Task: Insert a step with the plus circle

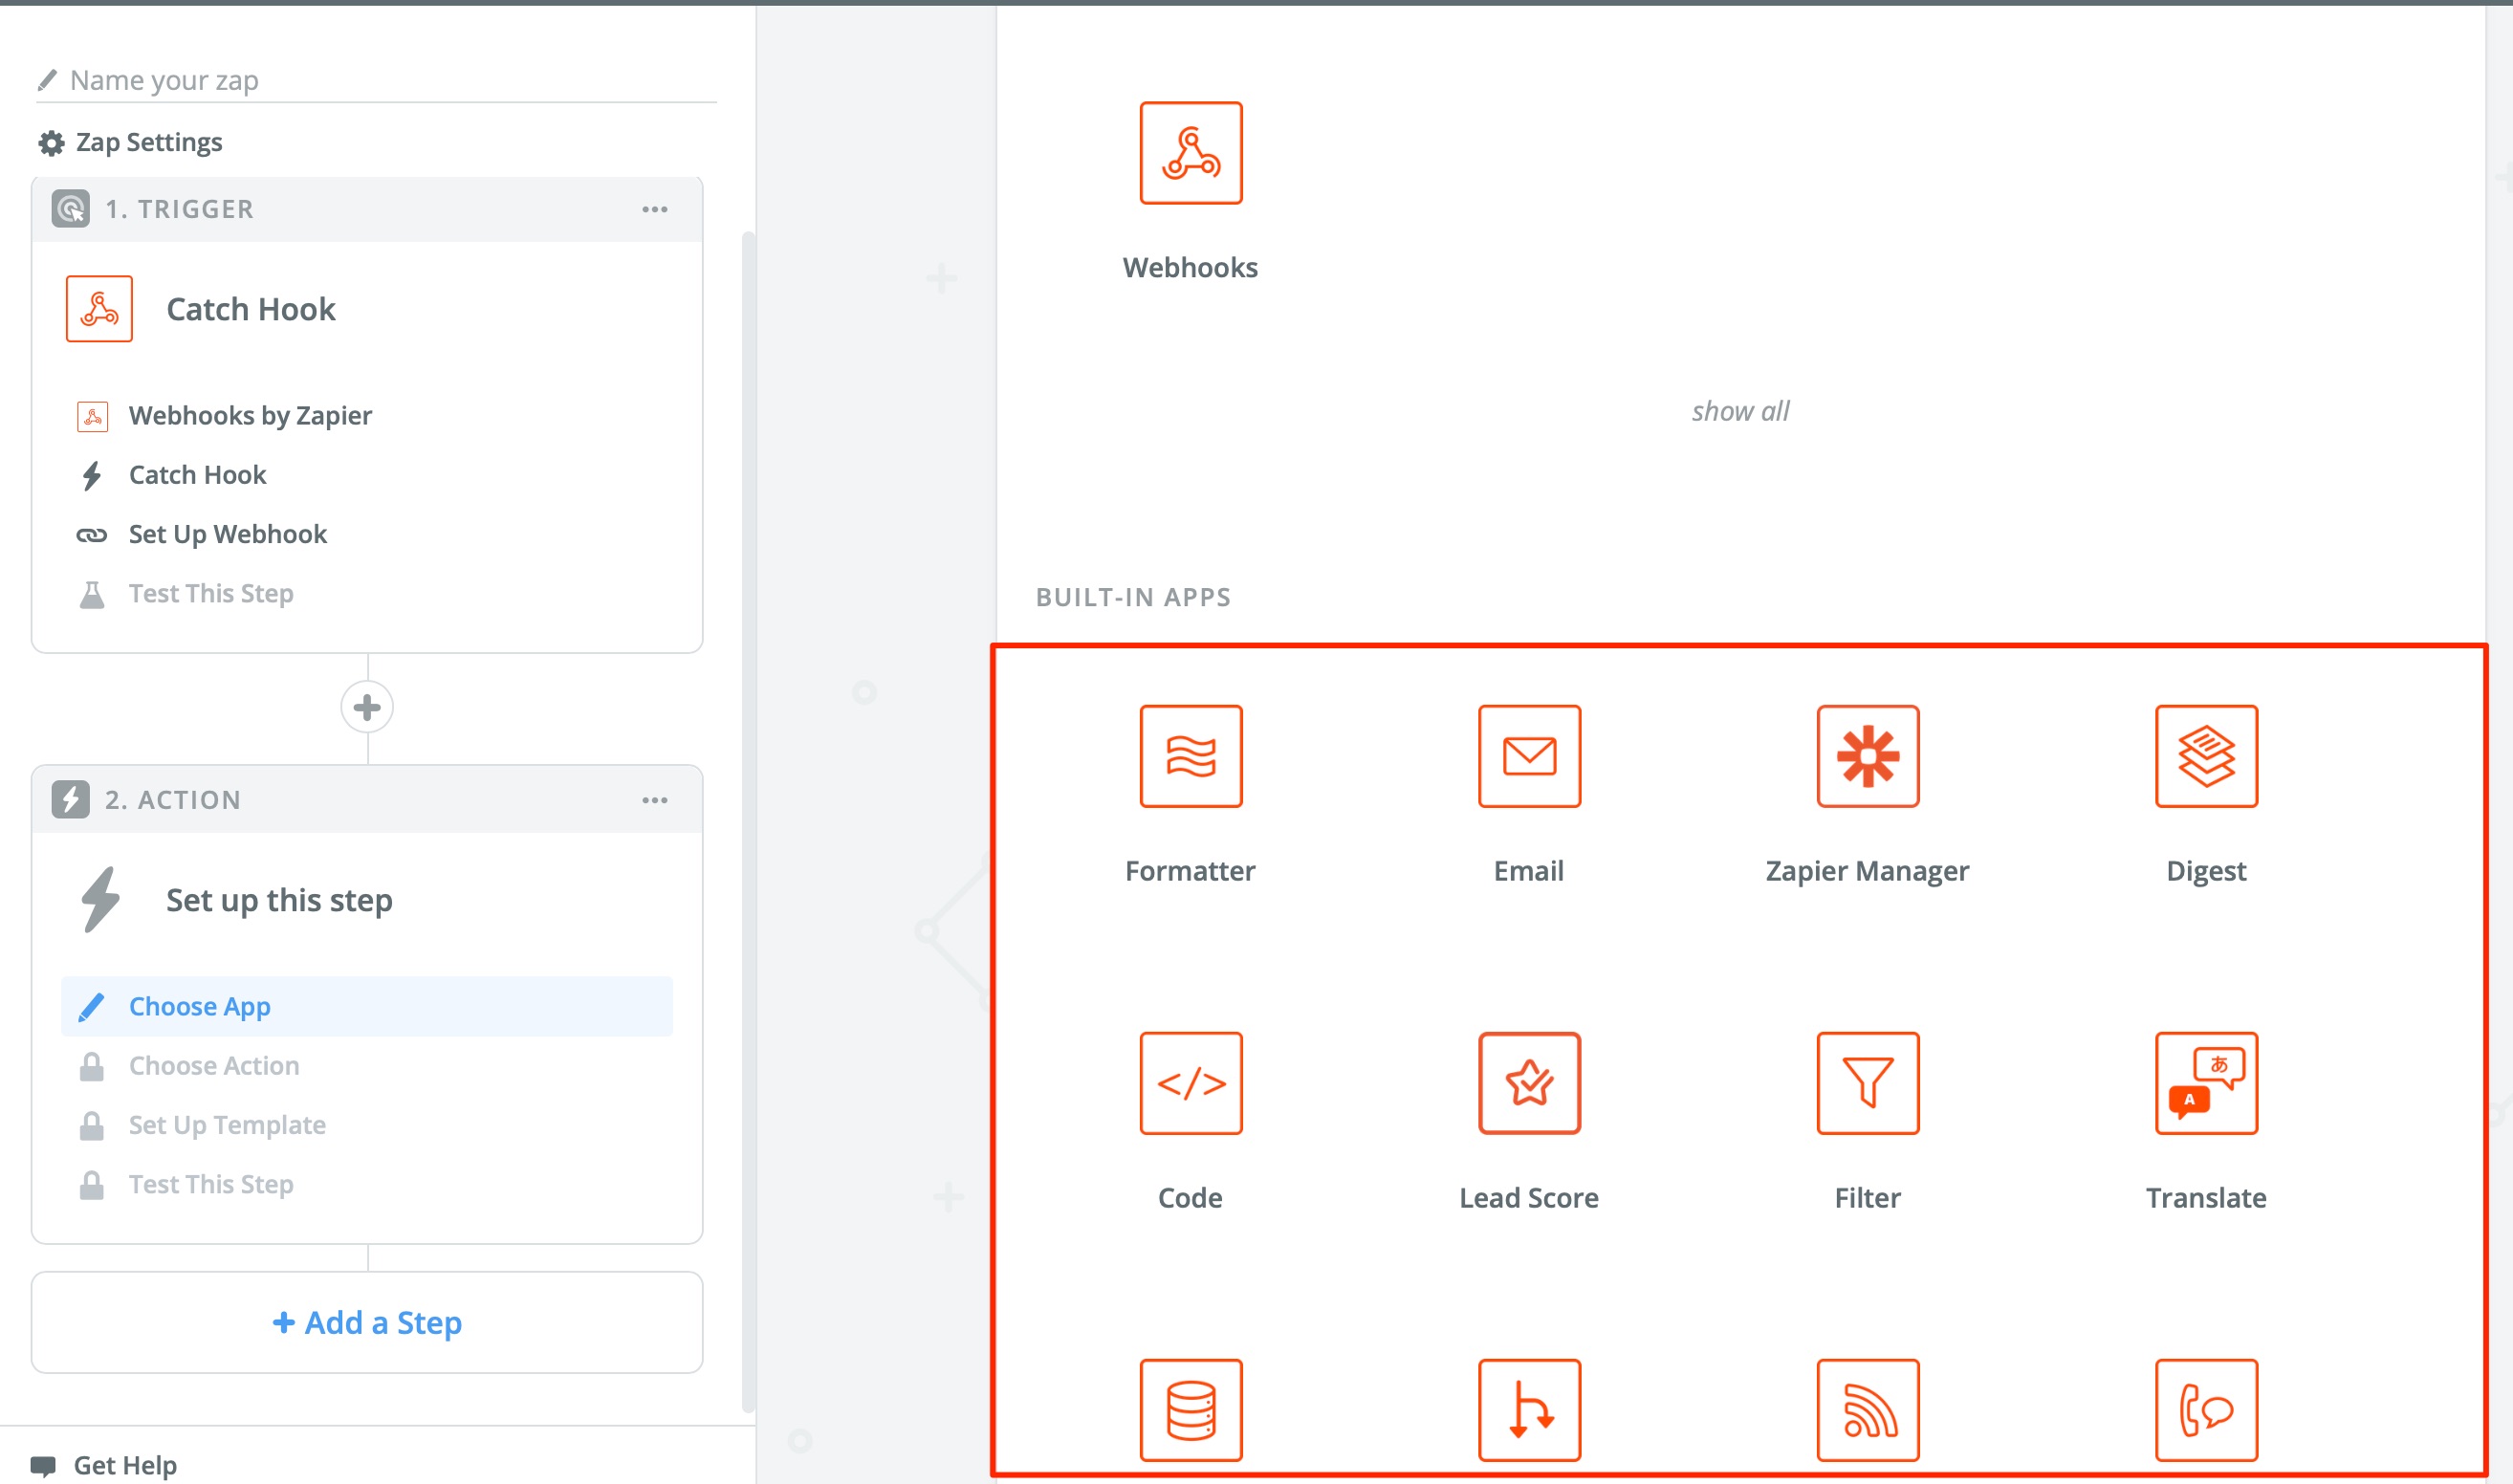Action: [367, 707]
